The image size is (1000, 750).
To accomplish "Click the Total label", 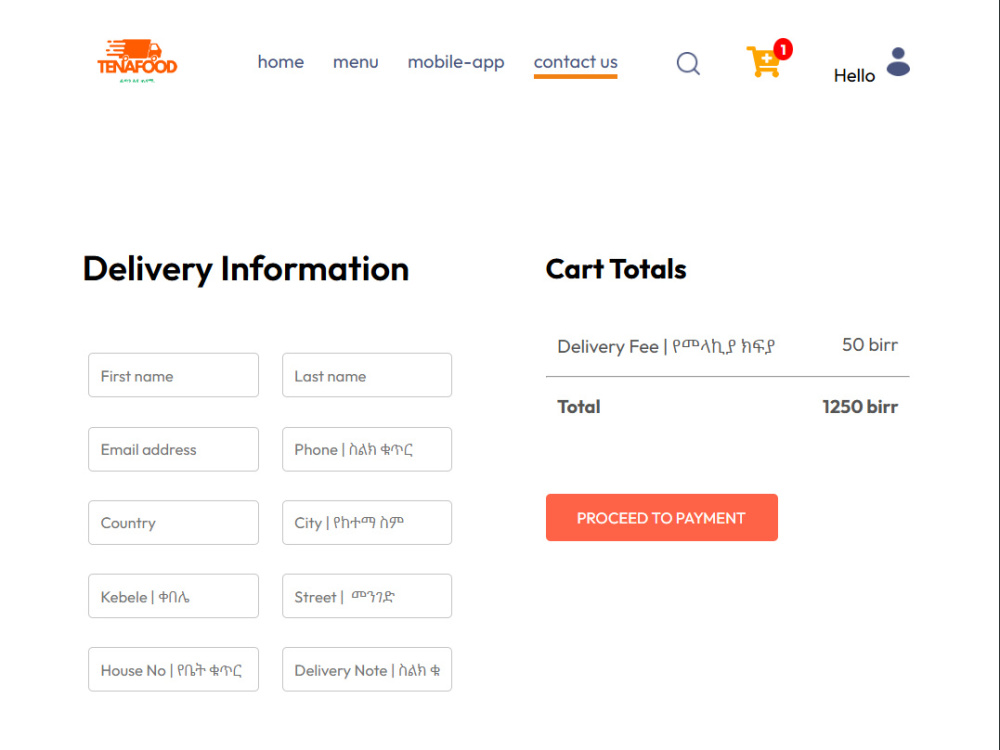I will pos(578,406).
